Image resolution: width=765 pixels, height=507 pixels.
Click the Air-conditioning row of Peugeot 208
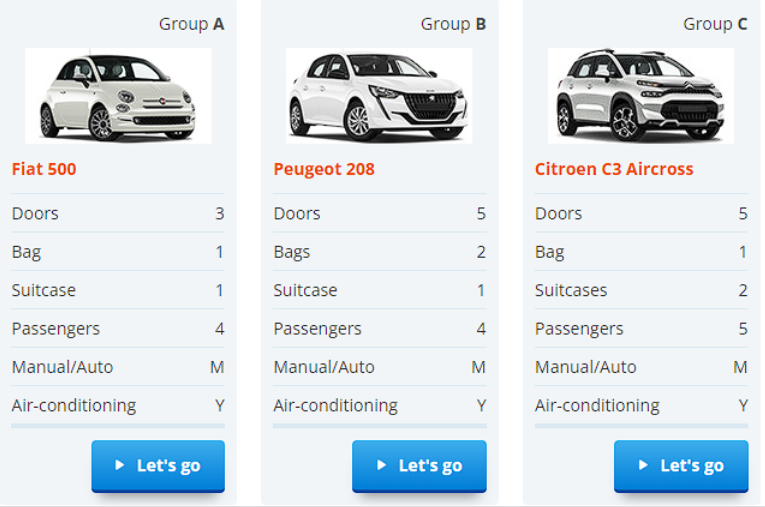(380, 406)
